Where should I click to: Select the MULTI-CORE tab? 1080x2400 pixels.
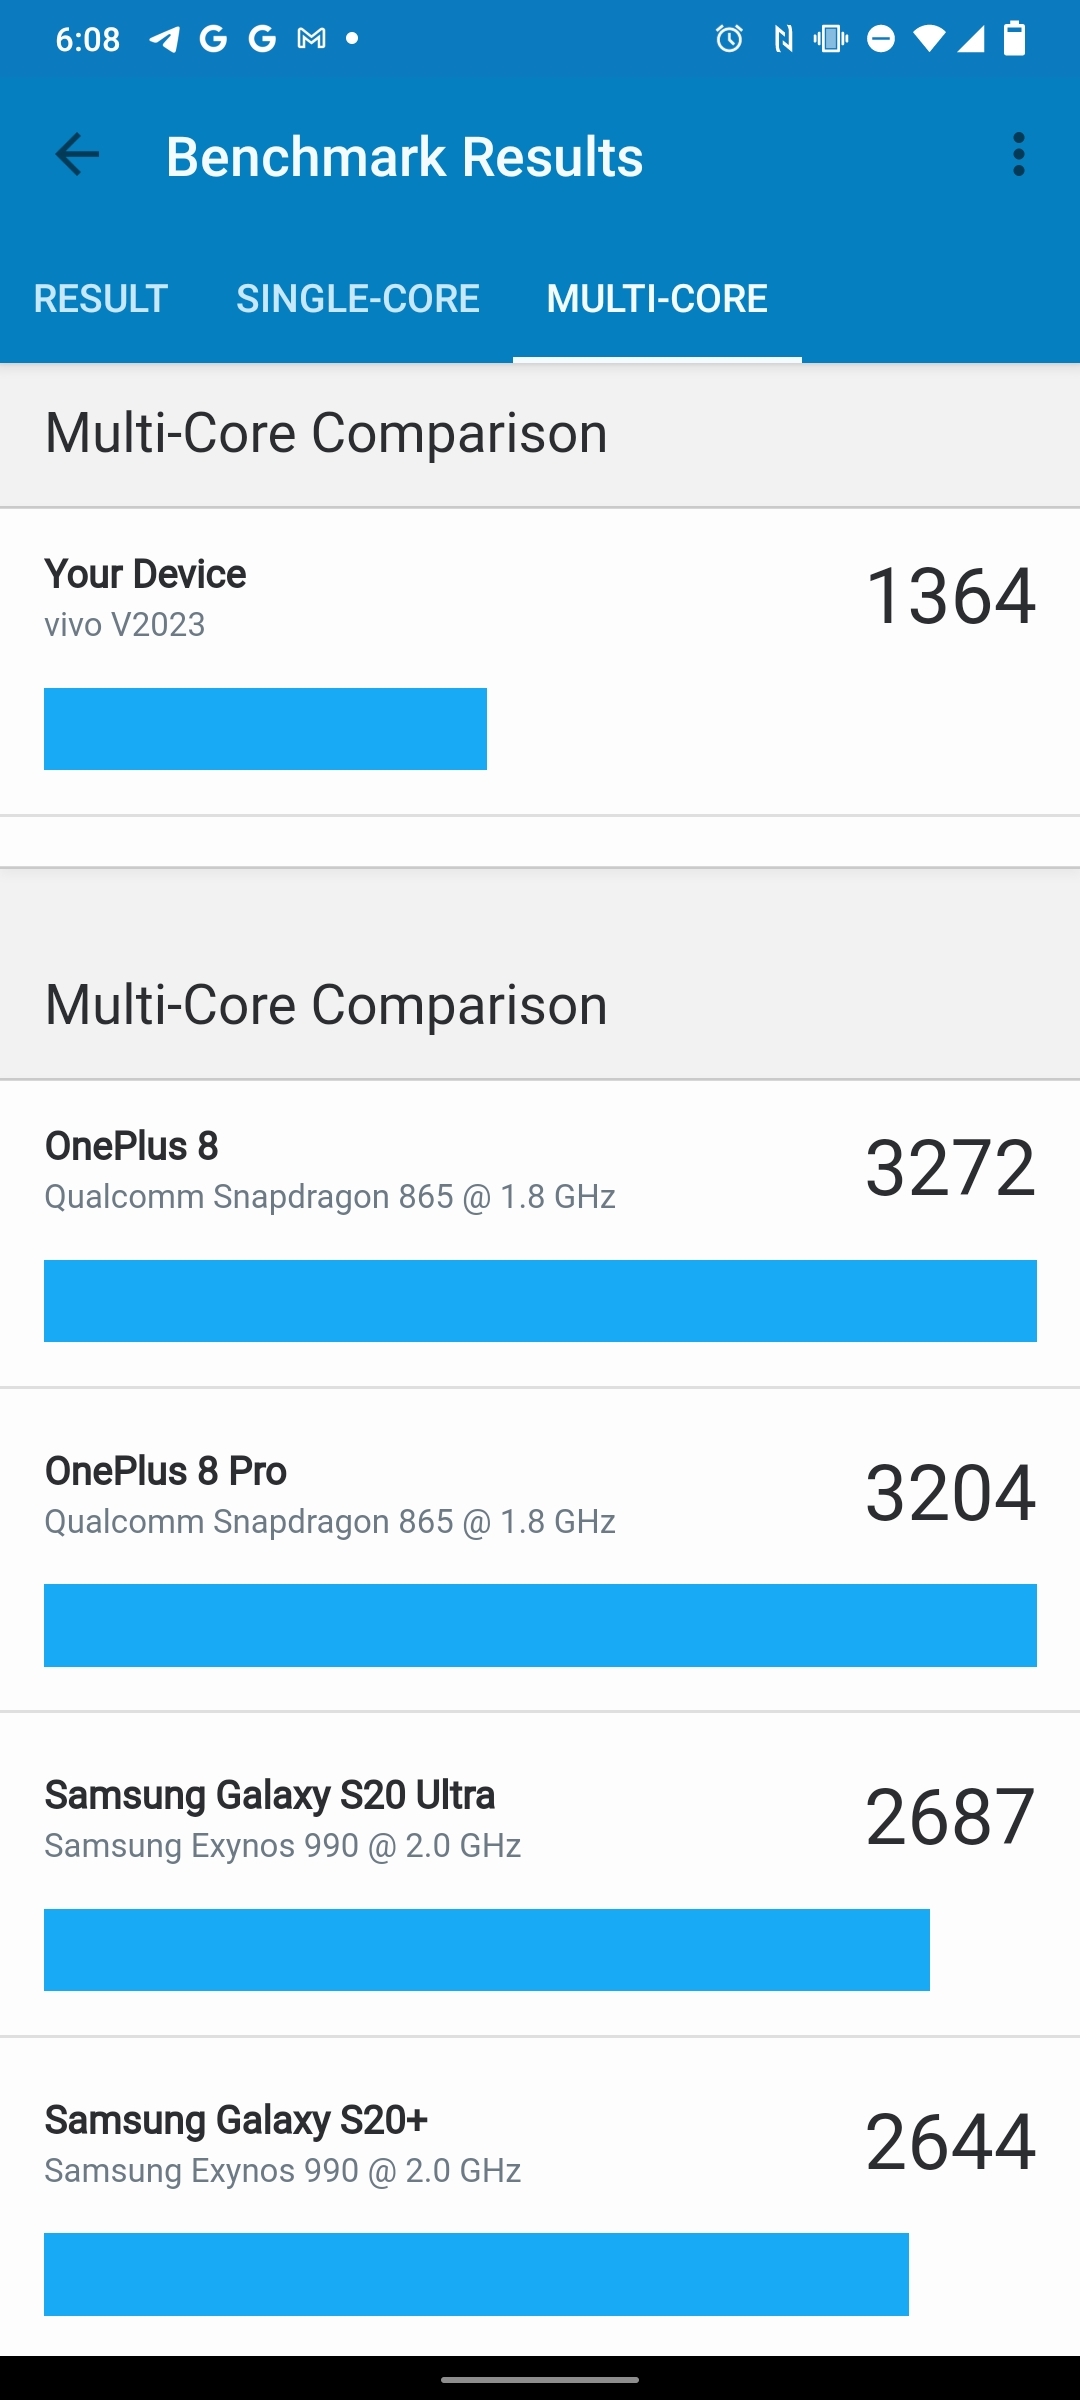[x=657, y=298]
